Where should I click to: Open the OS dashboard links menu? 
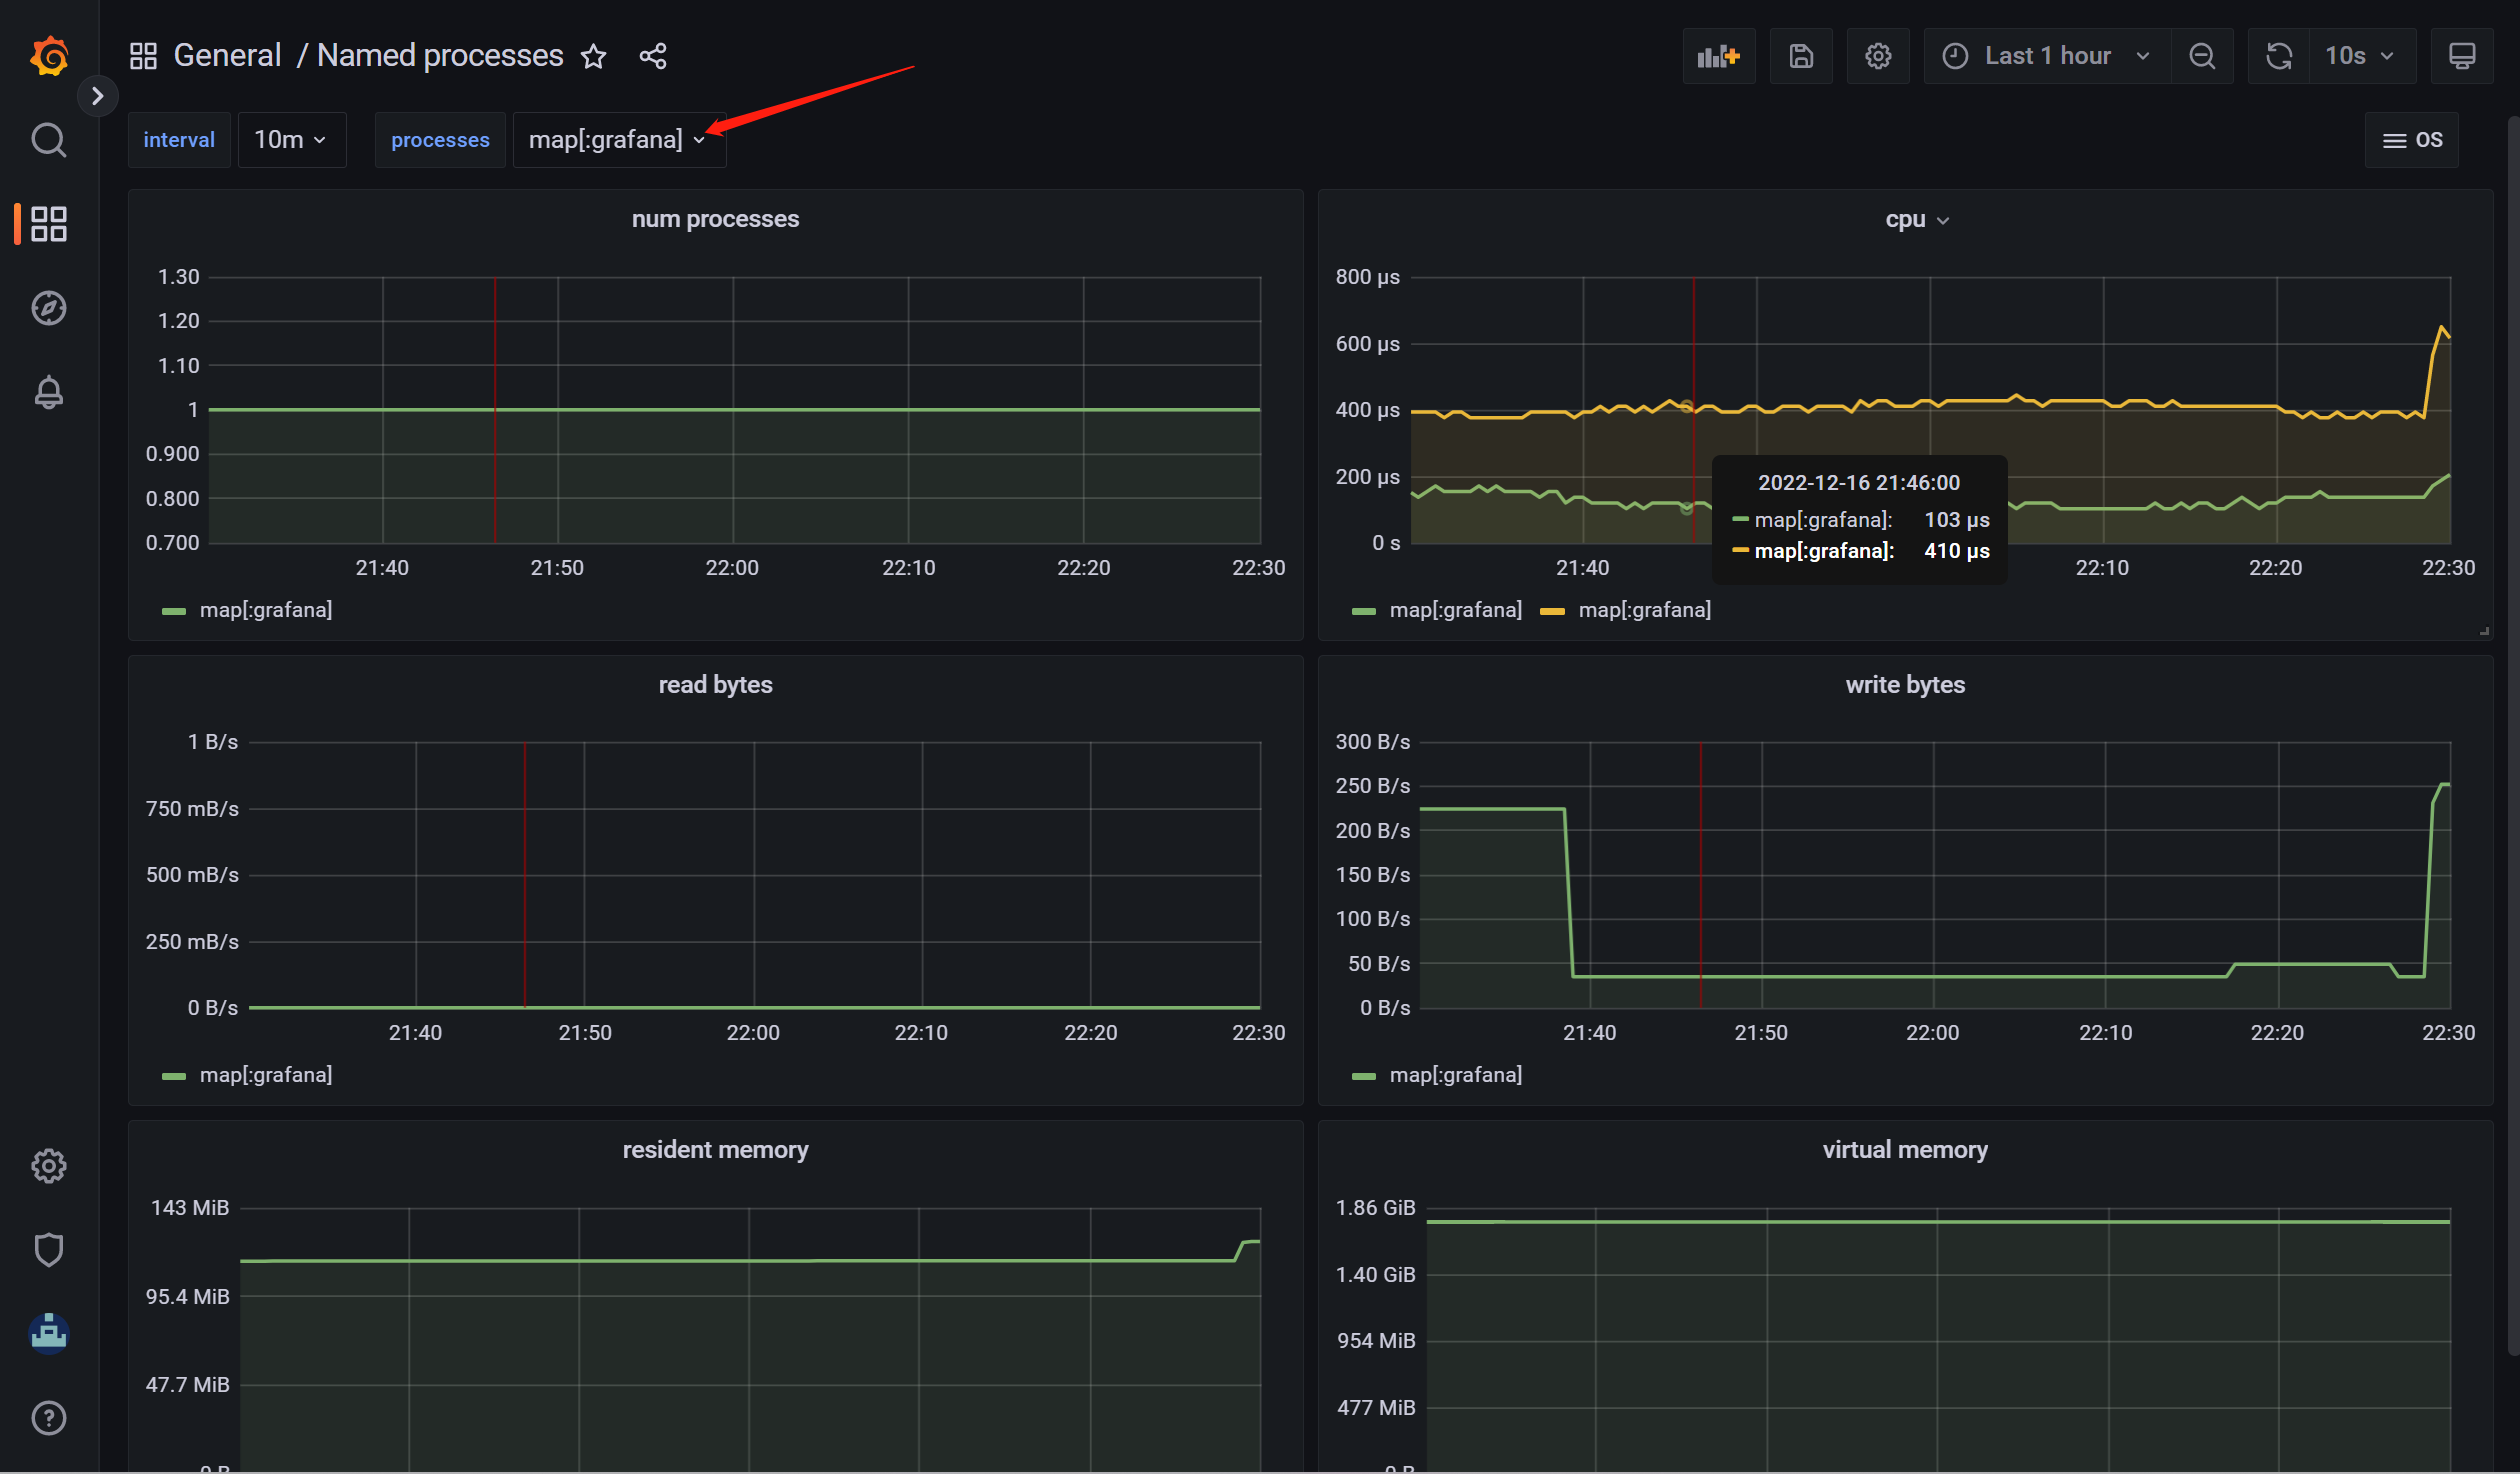point(2412,140)
